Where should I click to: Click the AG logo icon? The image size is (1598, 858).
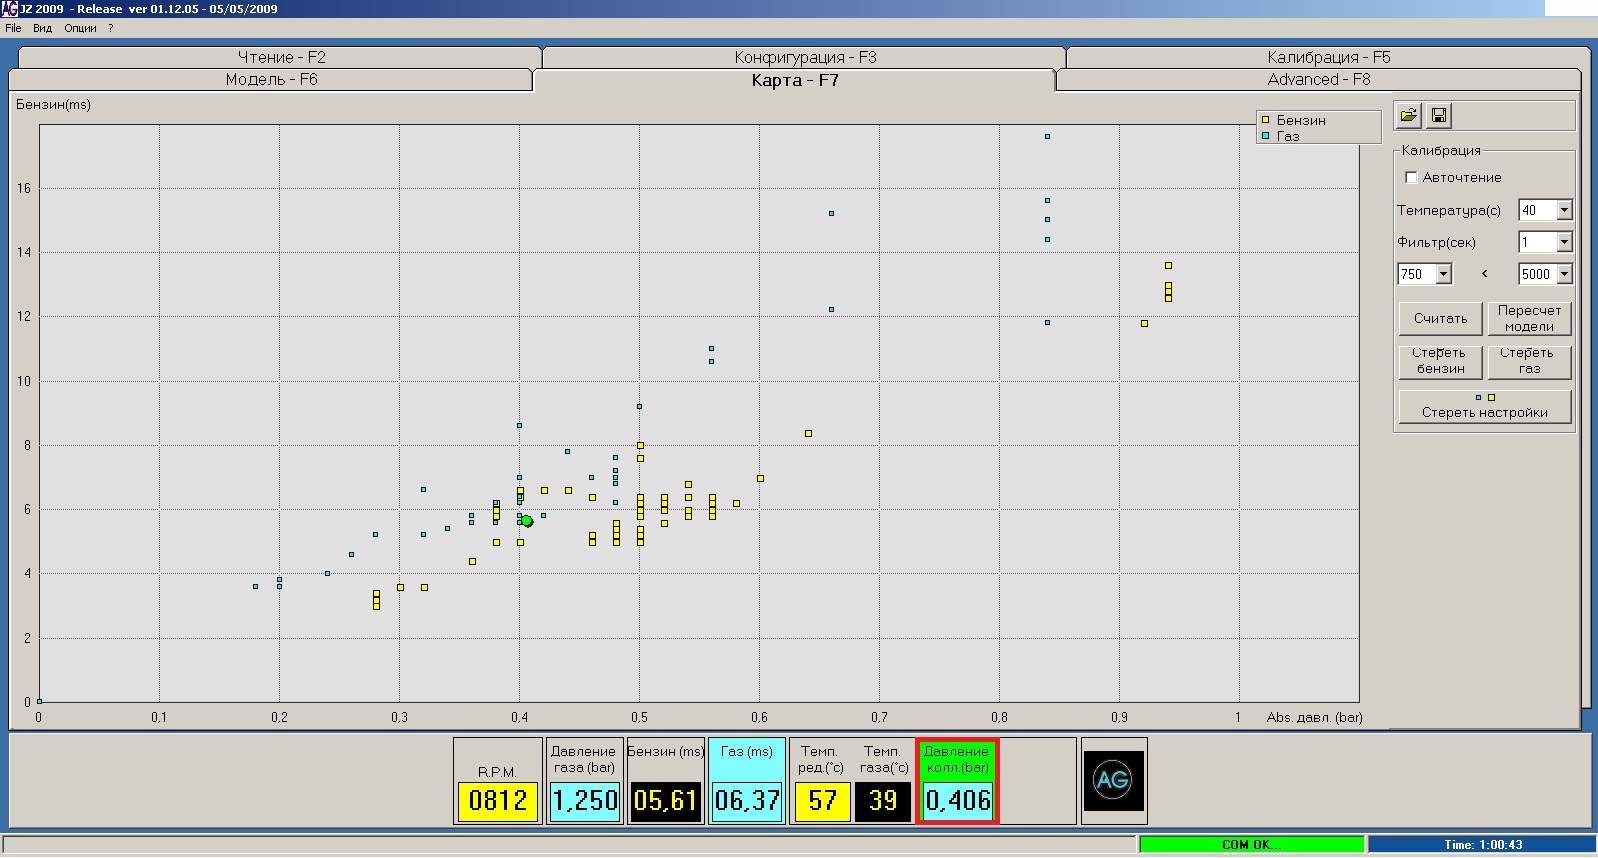click(x=1113, y=780)
